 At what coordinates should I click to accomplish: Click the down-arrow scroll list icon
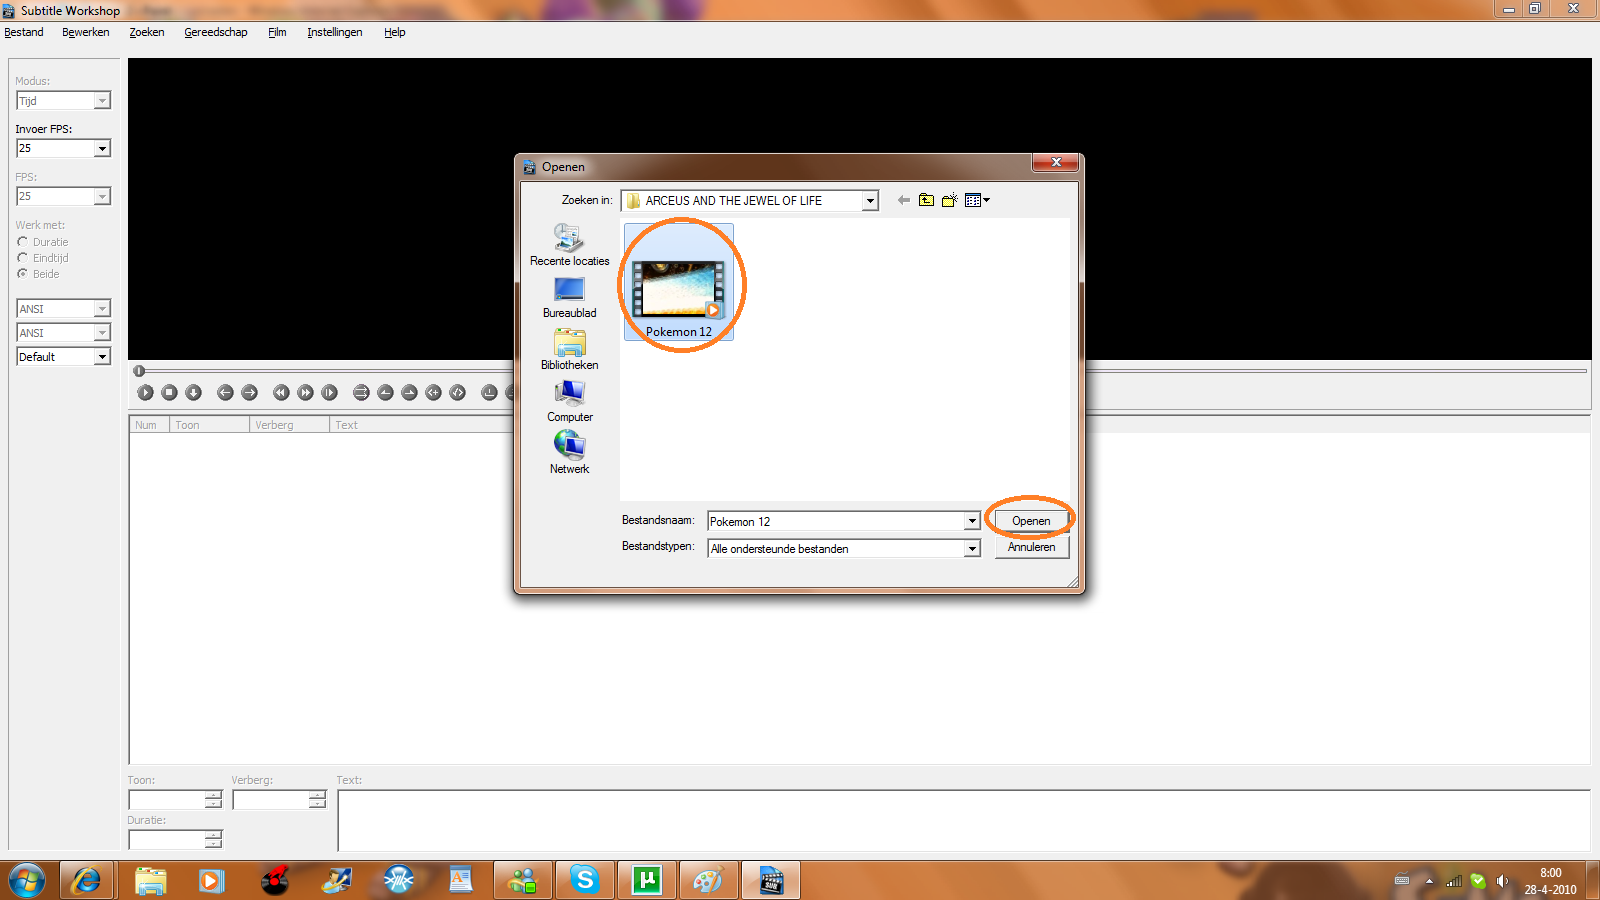click(x=193, y=393)
